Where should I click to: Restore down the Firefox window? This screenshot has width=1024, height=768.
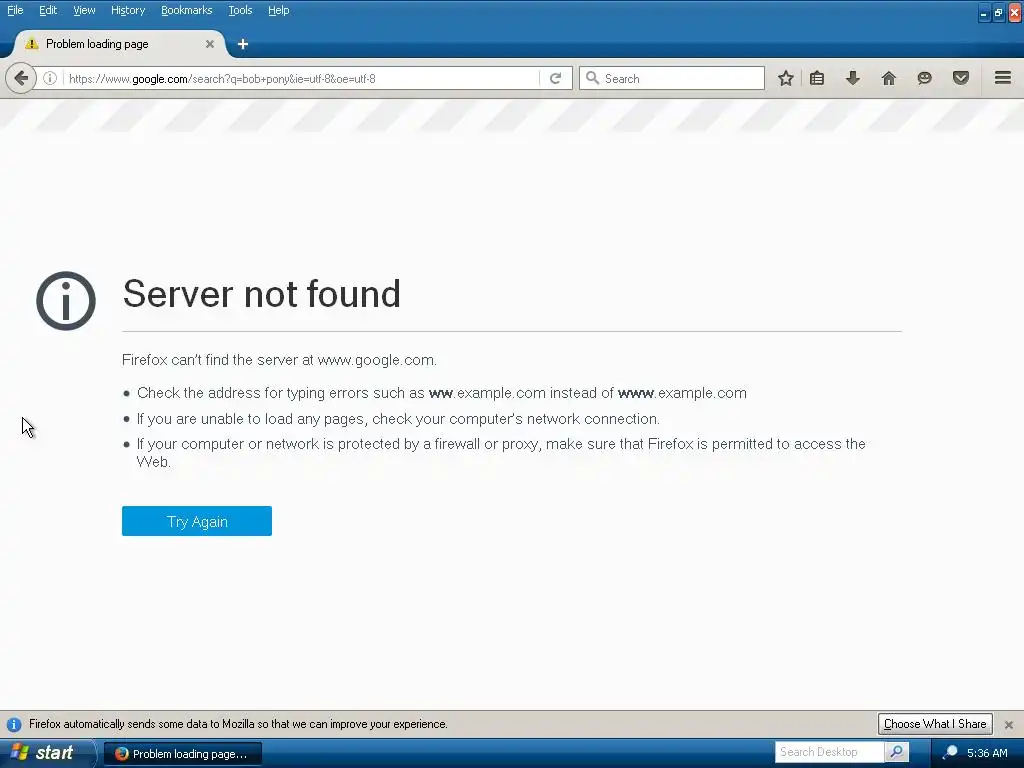(x=999, y=12)
